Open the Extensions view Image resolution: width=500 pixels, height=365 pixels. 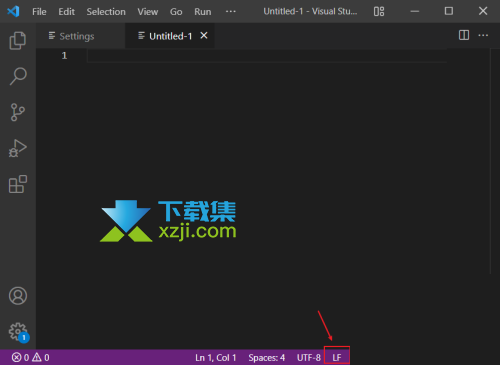coord(18,184)
